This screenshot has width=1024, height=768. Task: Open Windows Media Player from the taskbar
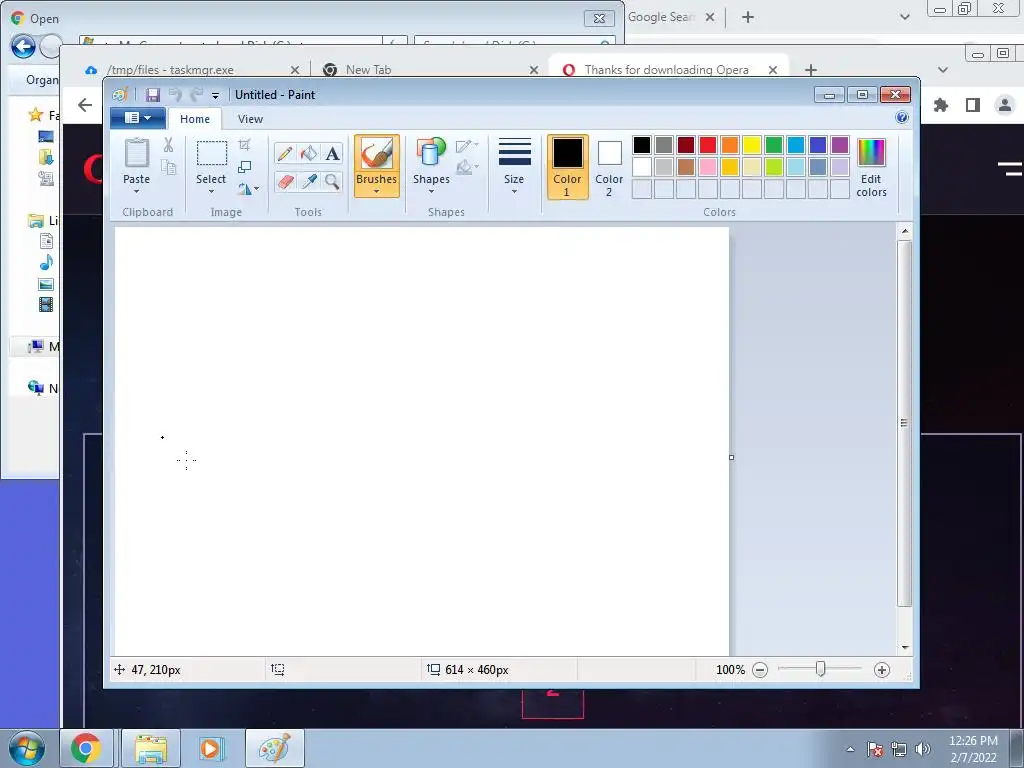[x=212, y=748]
